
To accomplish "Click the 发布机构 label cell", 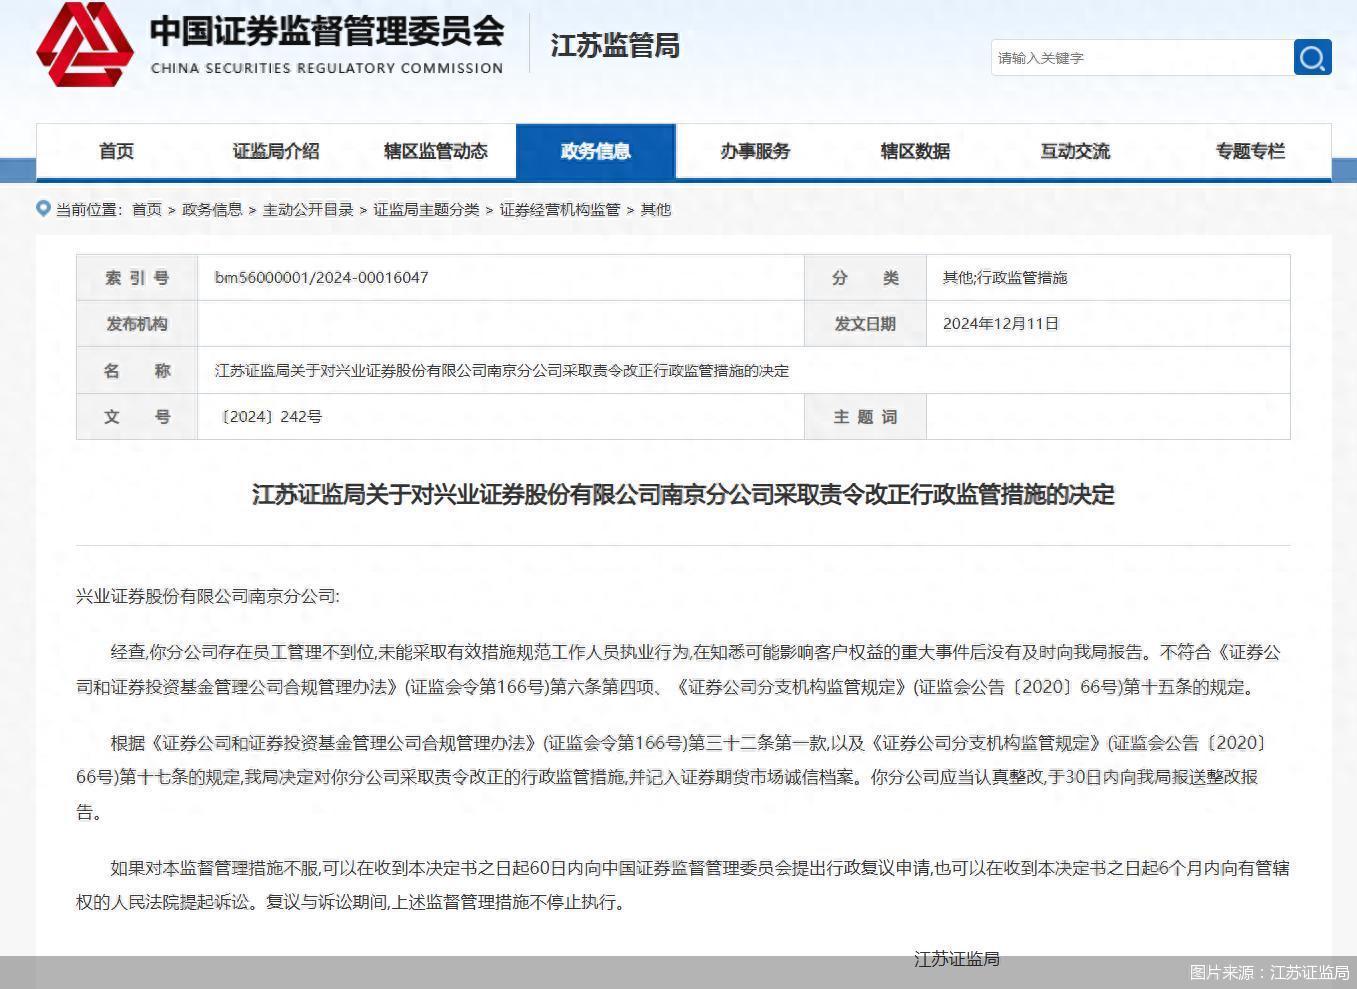I will (137, 323).
